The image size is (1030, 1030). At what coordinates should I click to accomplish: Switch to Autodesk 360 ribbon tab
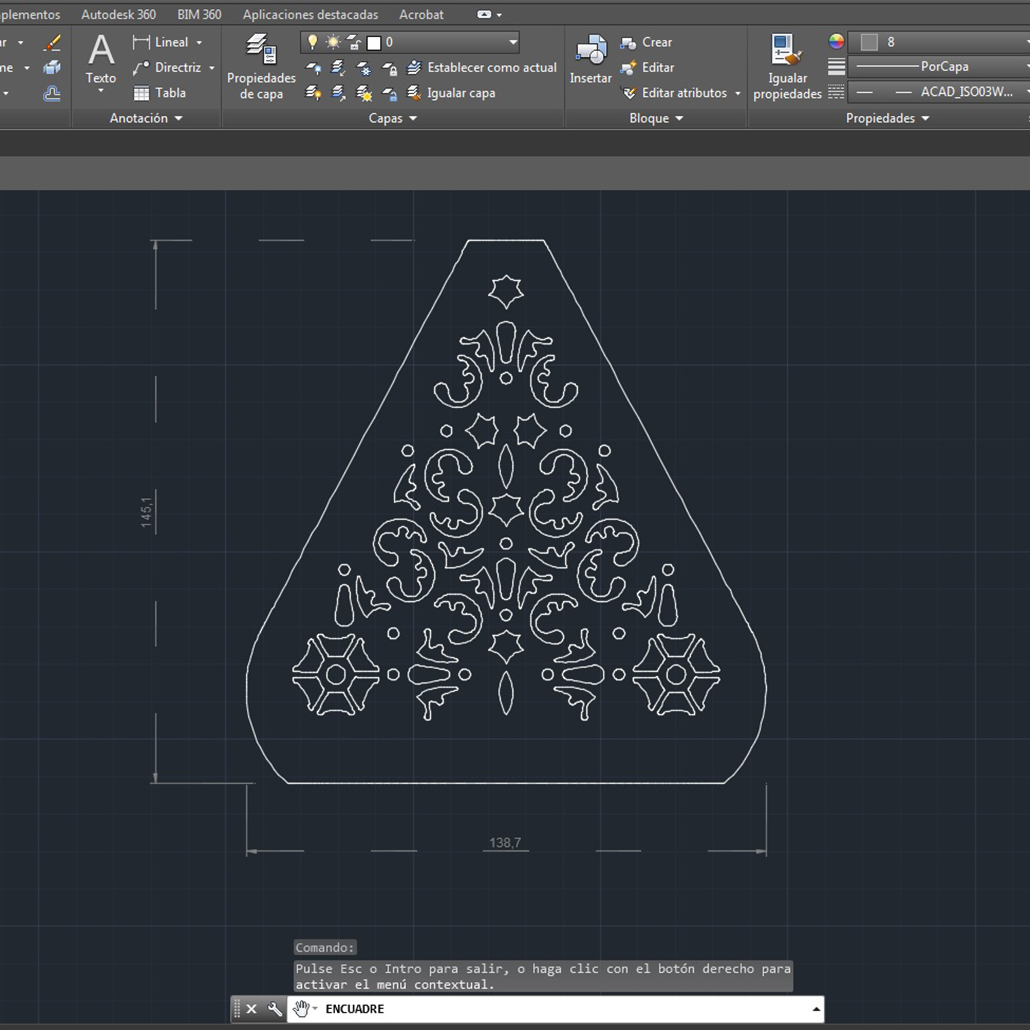click(118, 14)
